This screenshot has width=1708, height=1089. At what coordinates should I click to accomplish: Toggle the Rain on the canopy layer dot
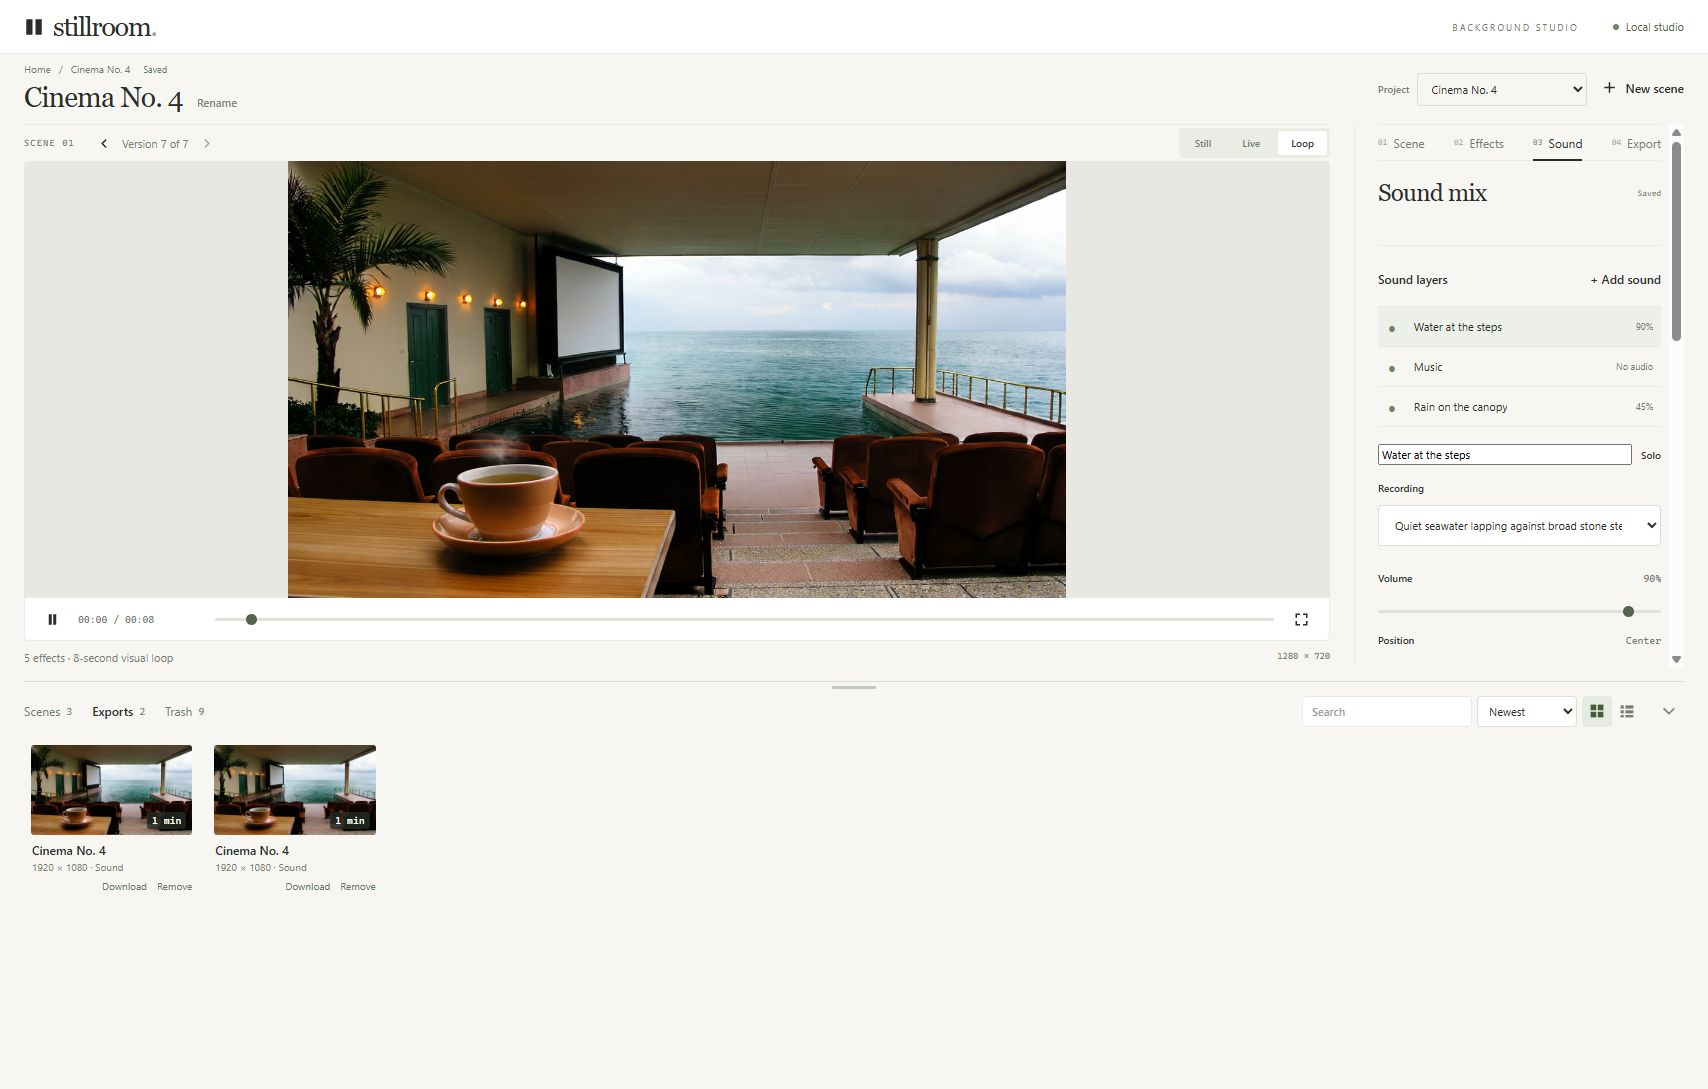pyautogui.click(x=1392, y=408)
